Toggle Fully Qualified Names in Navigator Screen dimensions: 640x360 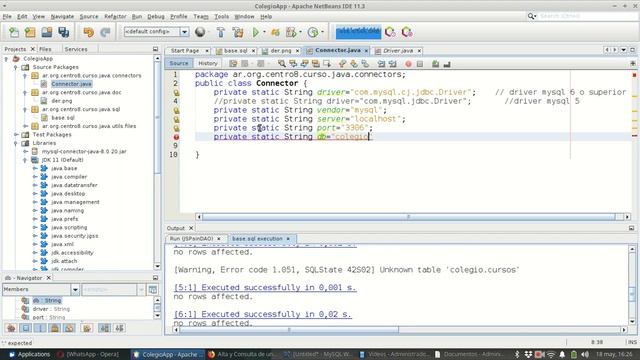[87, 328]
